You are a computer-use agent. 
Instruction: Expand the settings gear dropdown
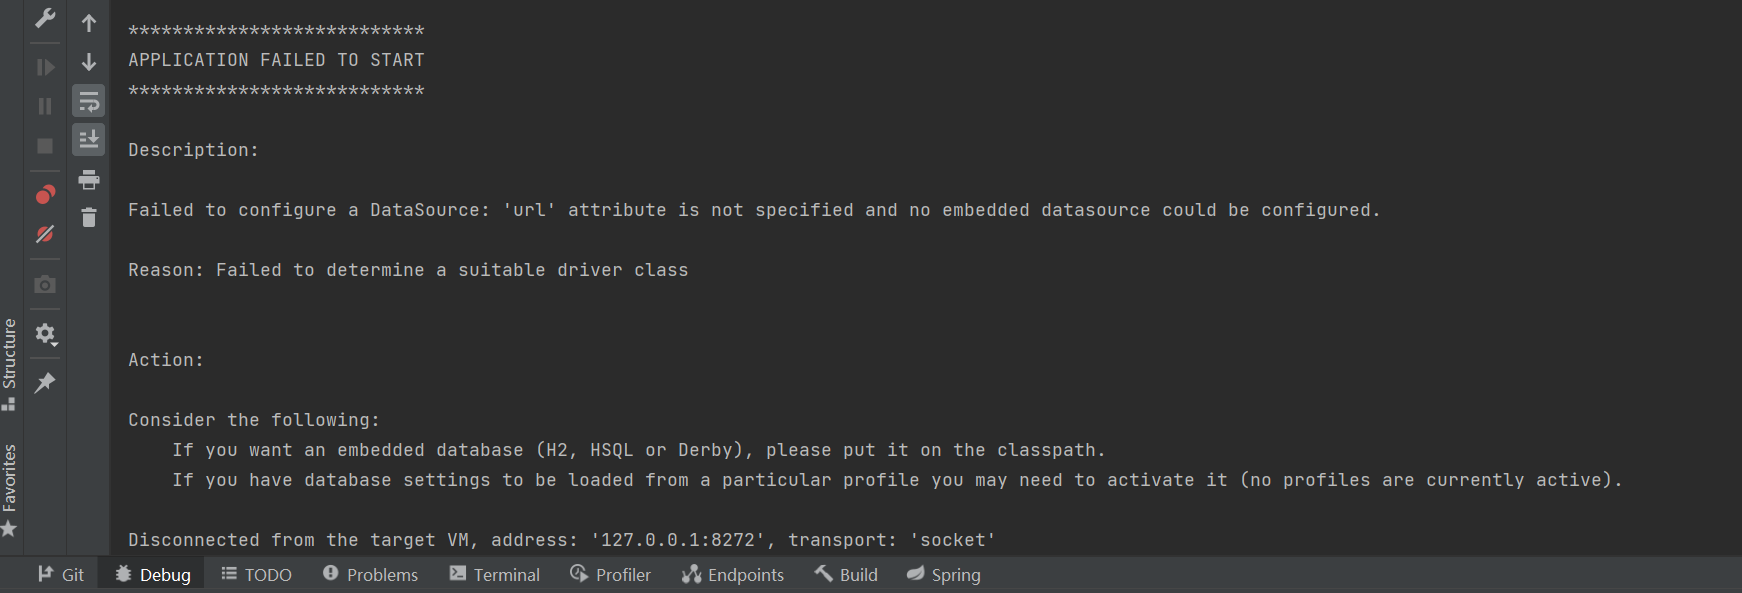(x=44, y=334)
